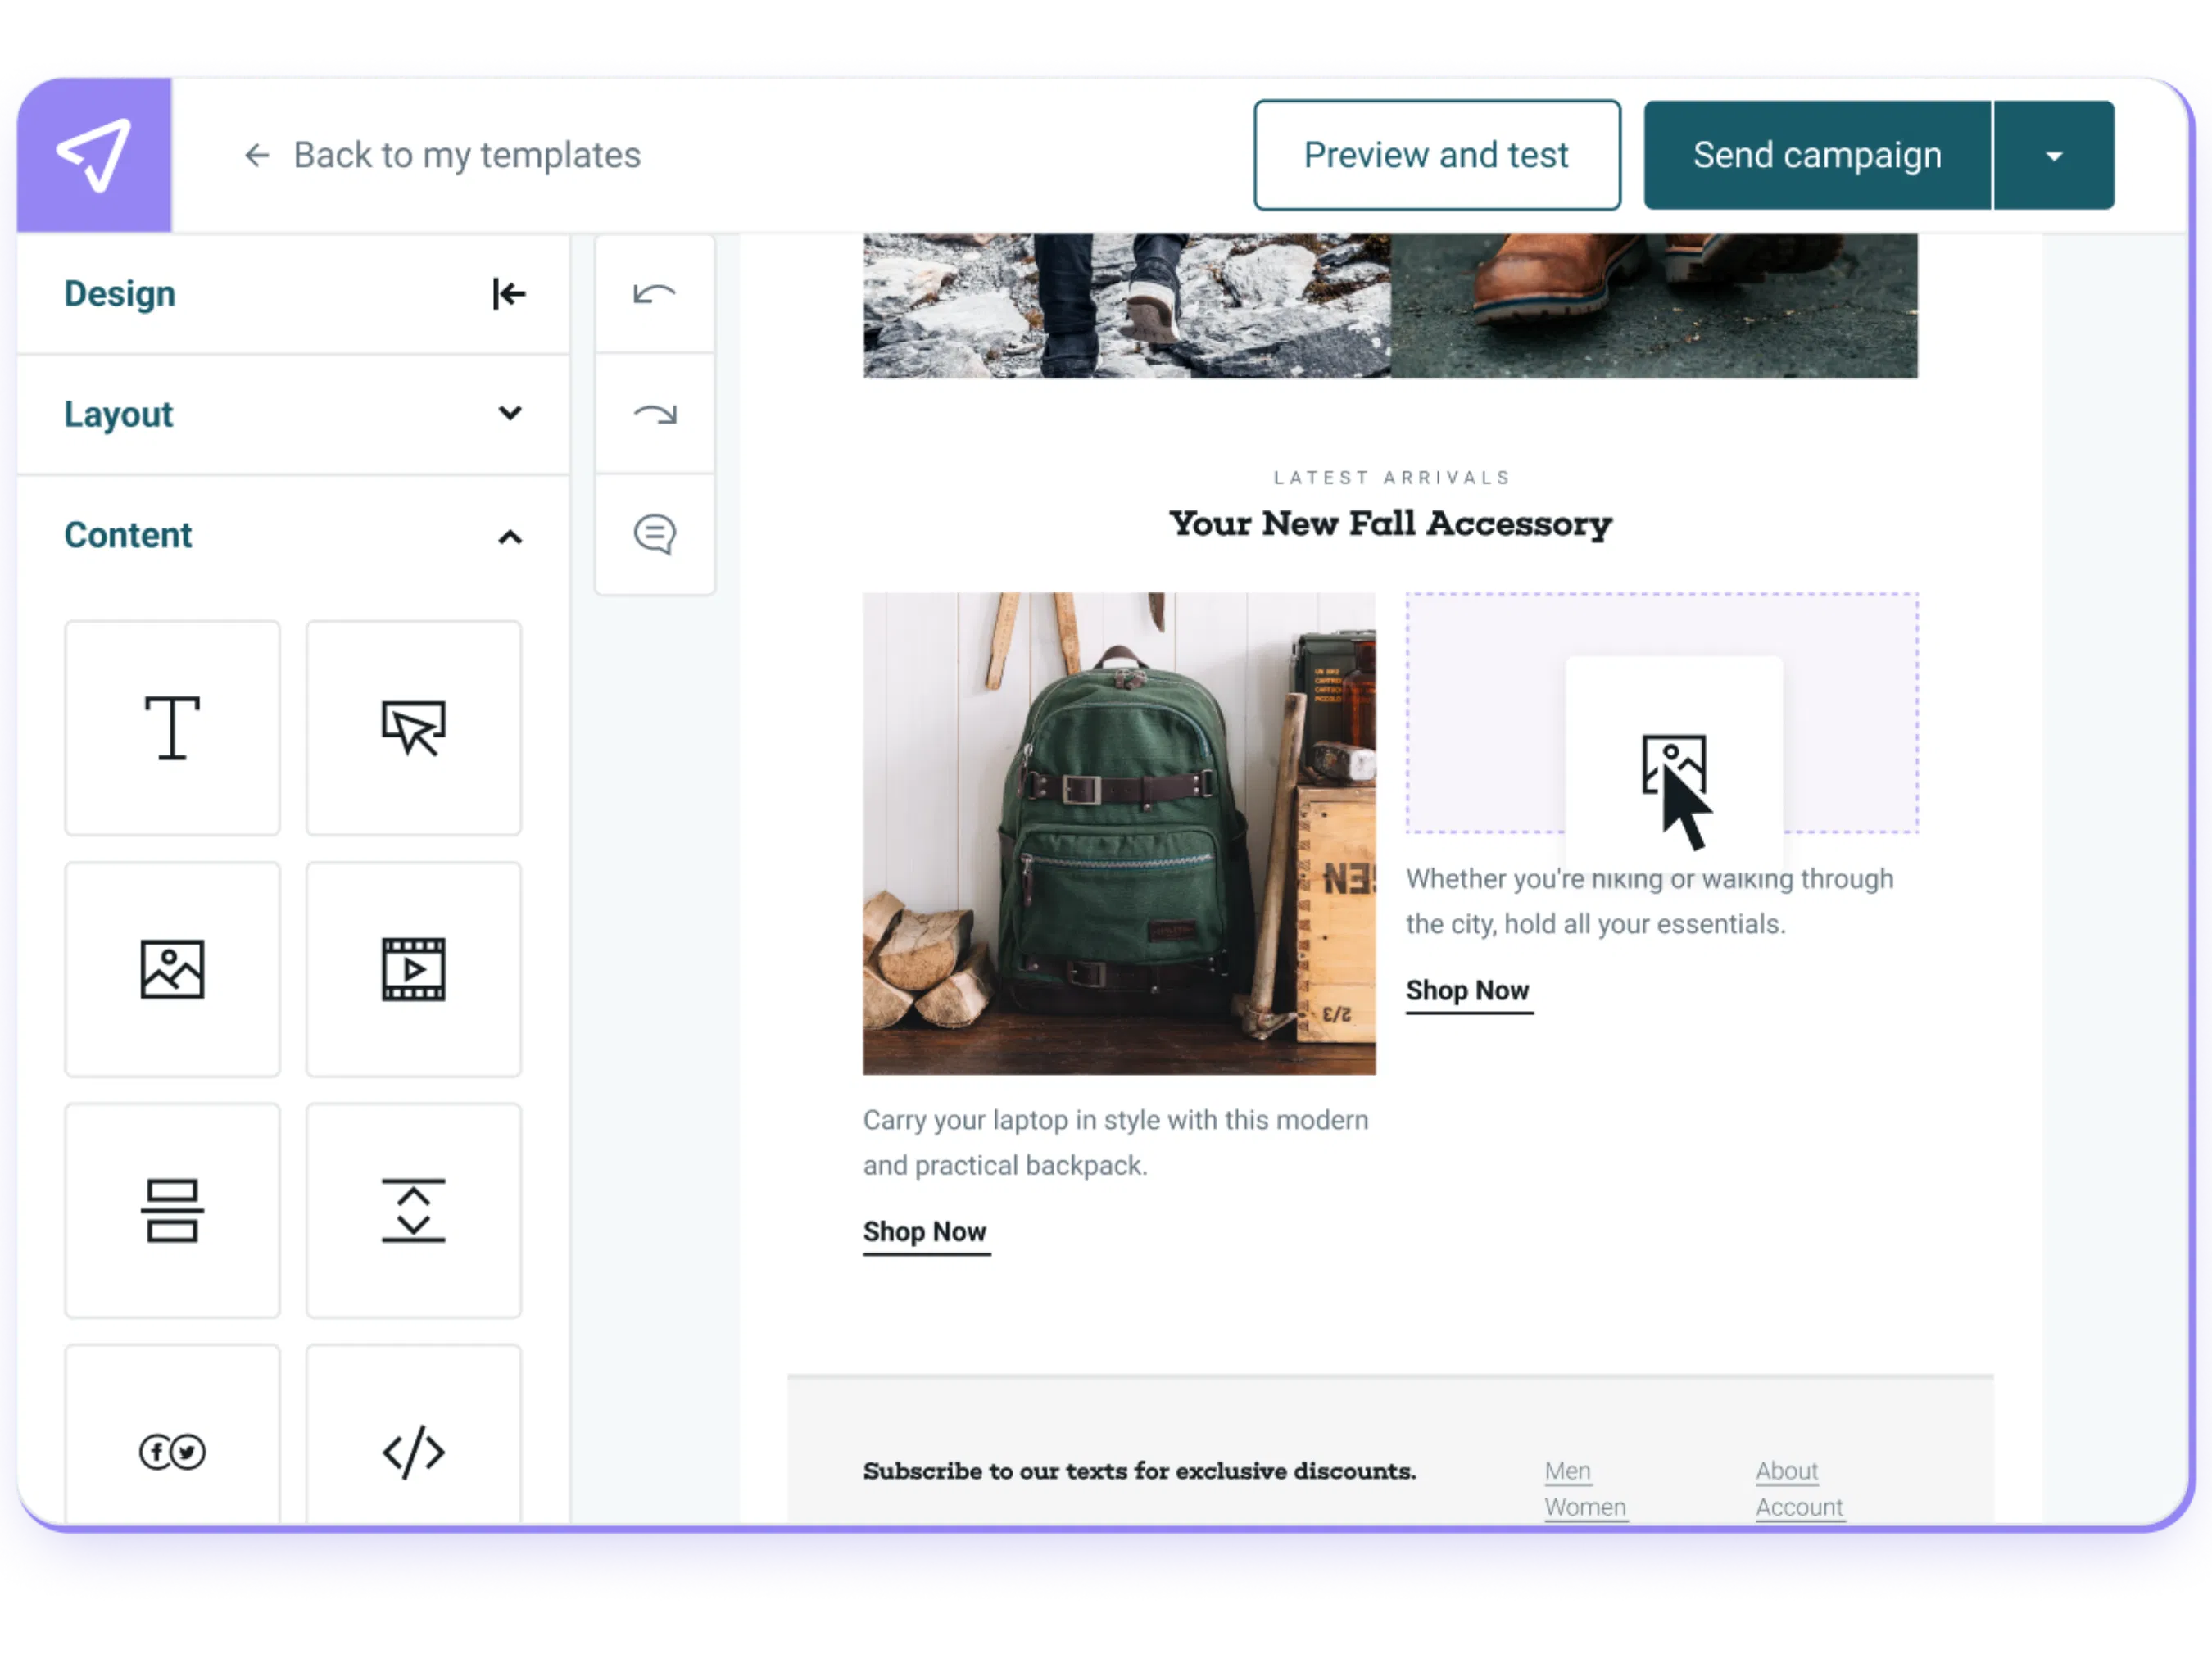Open the Women footer link

(1585, 1507)
